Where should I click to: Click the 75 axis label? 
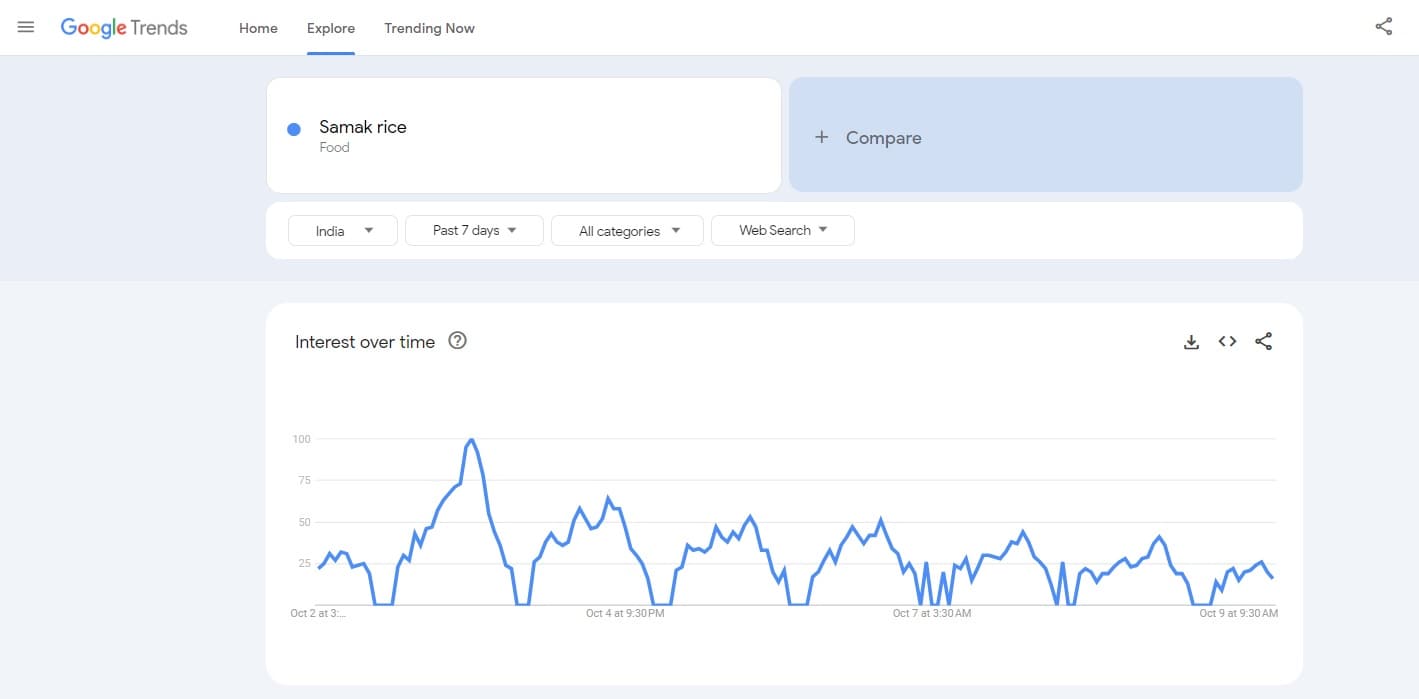304,481
